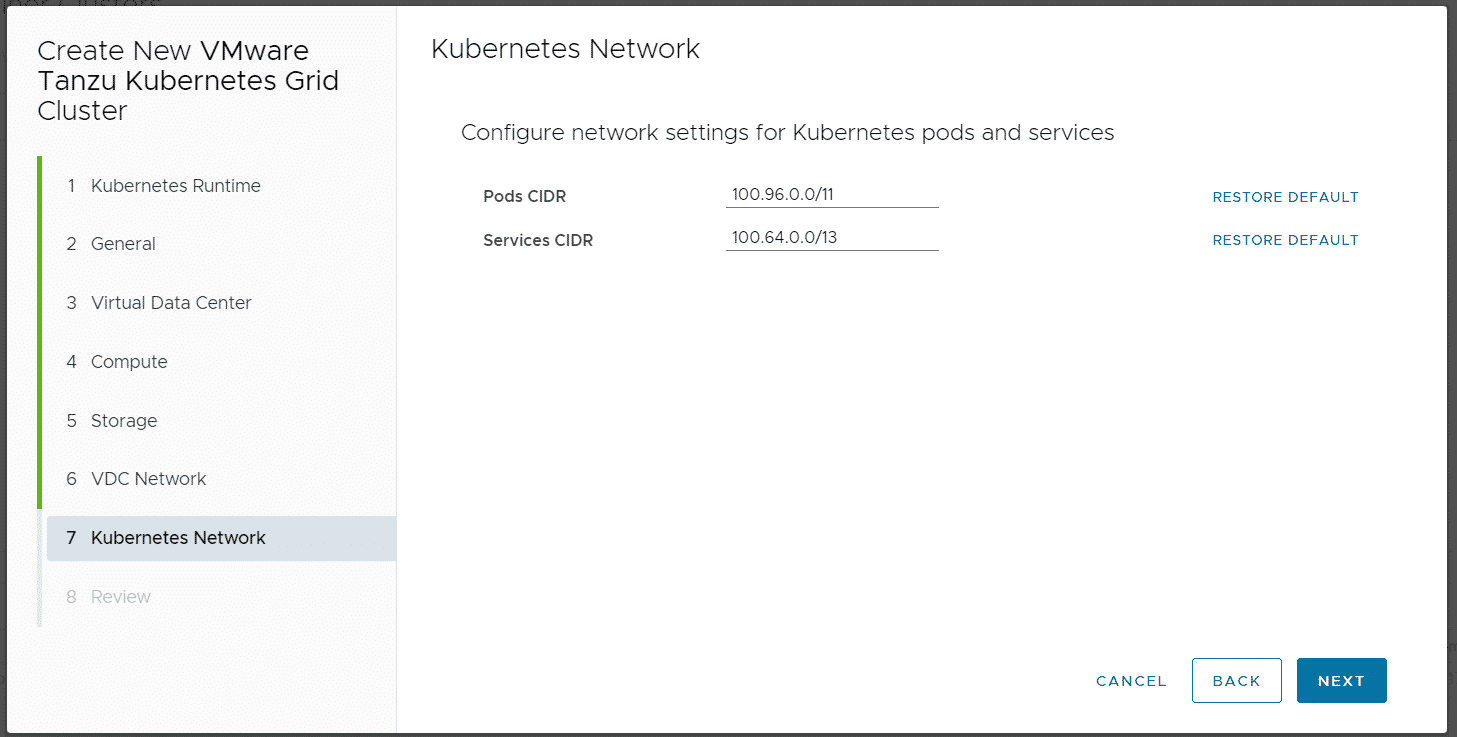
Task: Click the Services CIDR label
Action: click(x=538, y=240)
